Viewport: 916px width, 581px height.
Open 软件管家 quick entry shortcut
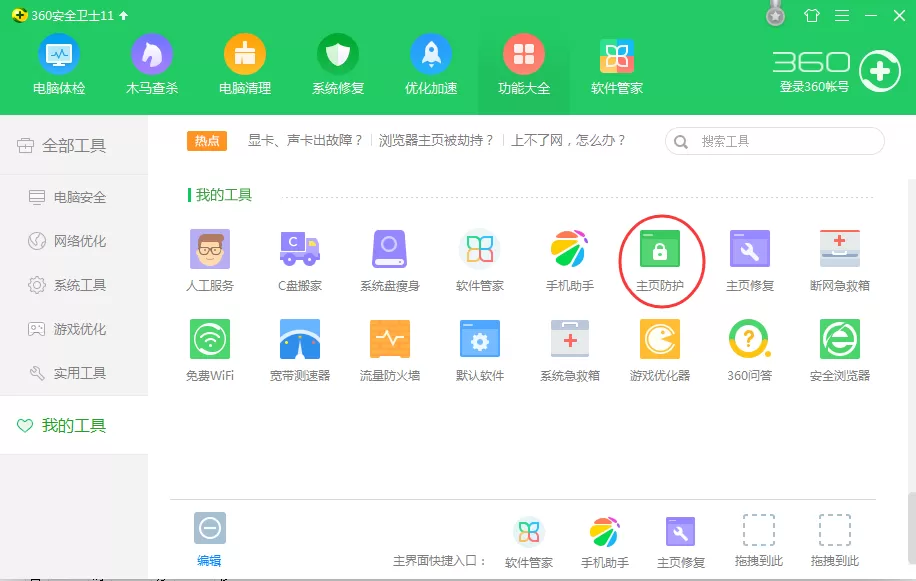[529, 542]
